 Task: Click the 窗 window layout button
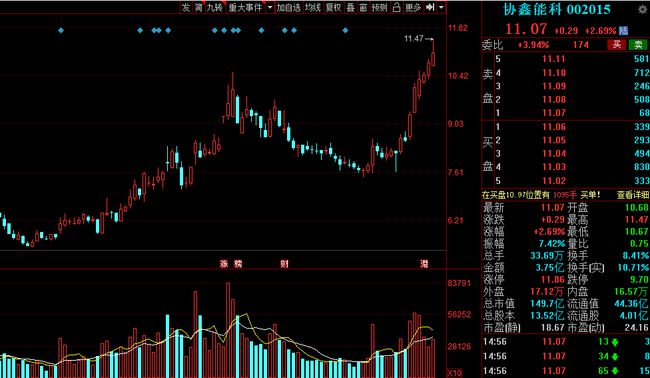pos(363,7)
